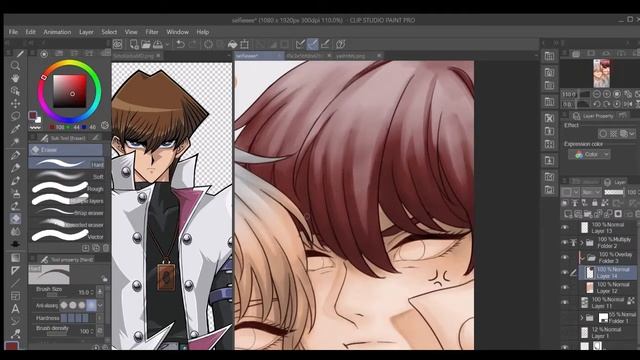
Task: Open the Layer menu
Action: pos(86,32)
